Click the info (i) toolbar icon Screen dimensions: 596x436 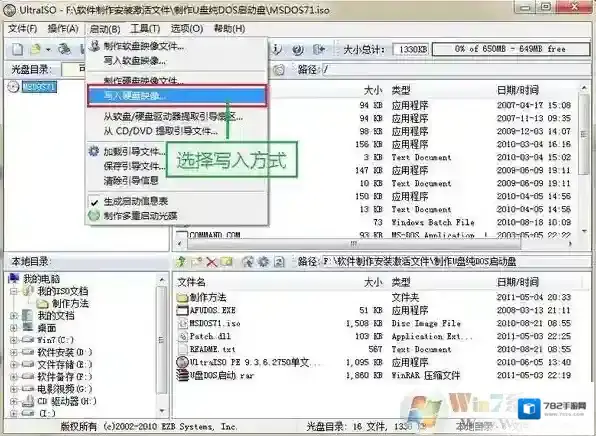[277, 49]
